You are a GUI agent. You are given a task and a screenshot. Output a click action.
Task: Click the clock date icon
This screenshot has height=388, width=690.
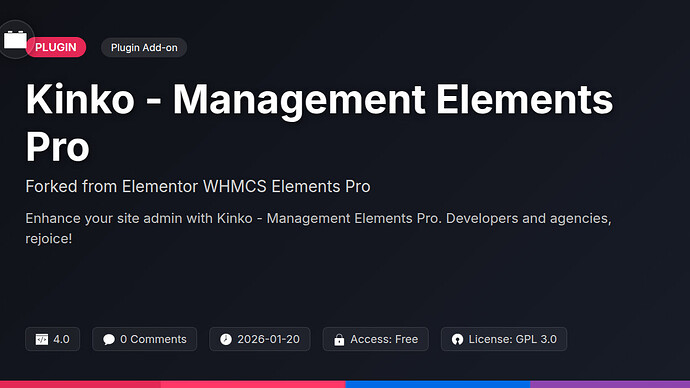226,339
